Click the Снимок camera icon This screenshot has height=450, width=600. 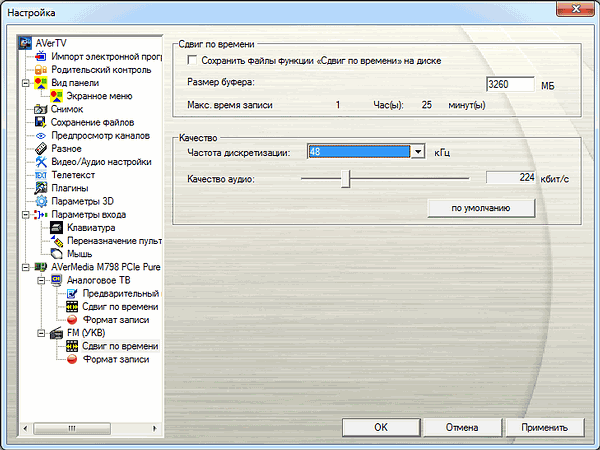(x=41, y=109)
